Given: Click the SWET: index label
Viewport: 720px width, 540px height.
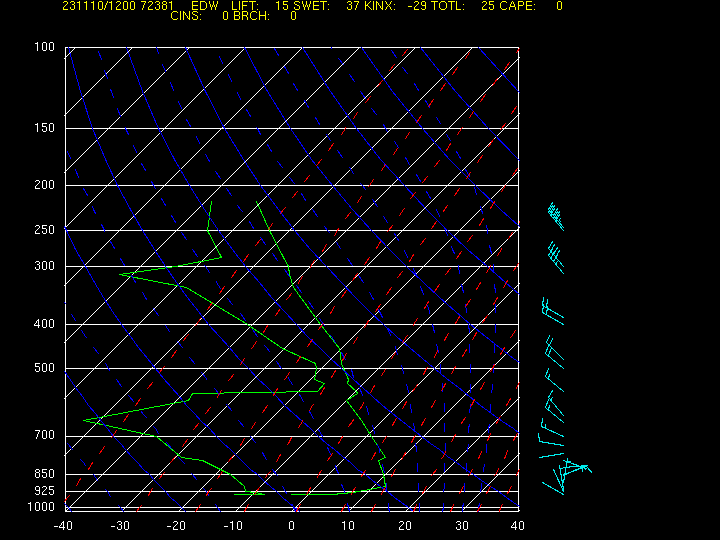Looking at the screenshot, I should [x=311, y=6].
